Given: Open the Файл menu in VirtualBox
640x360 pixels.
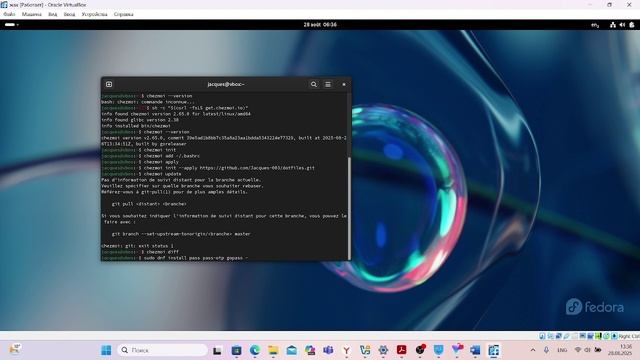Looking at the screenshot, I should pos(9,14).
